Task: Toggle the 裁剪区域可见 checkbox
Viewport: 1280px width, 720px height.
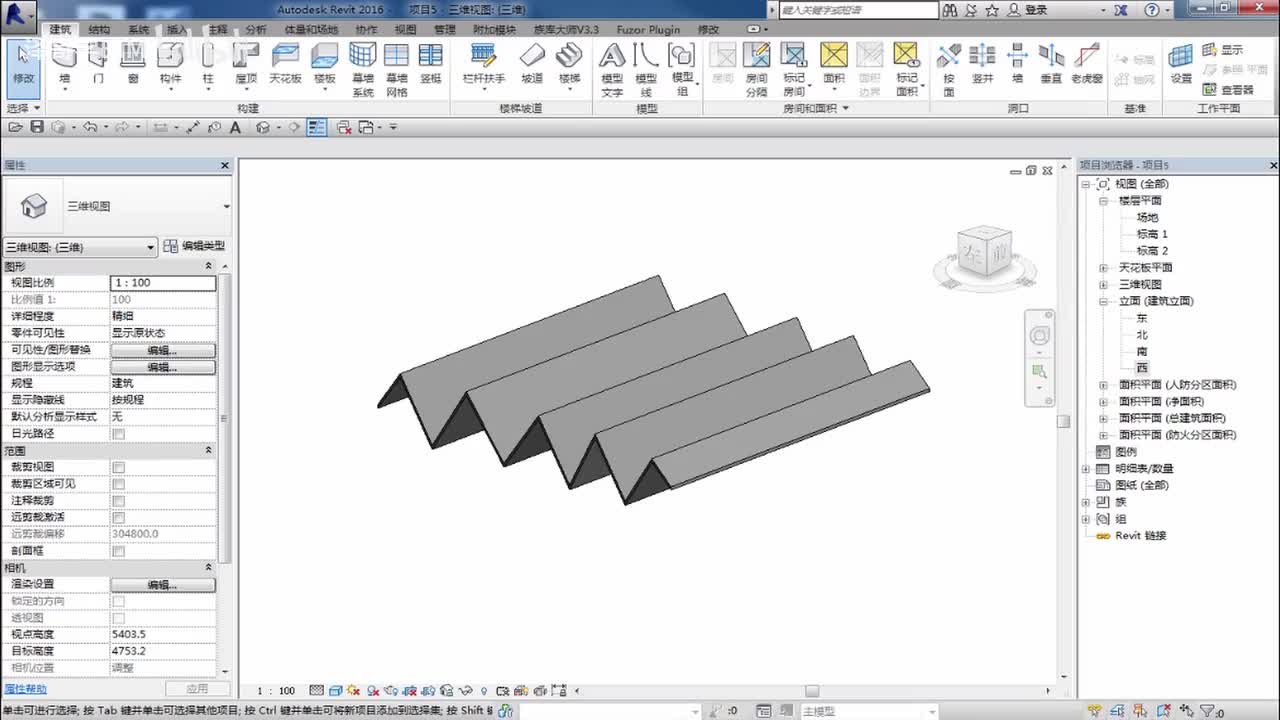Action: coord(119,484)
